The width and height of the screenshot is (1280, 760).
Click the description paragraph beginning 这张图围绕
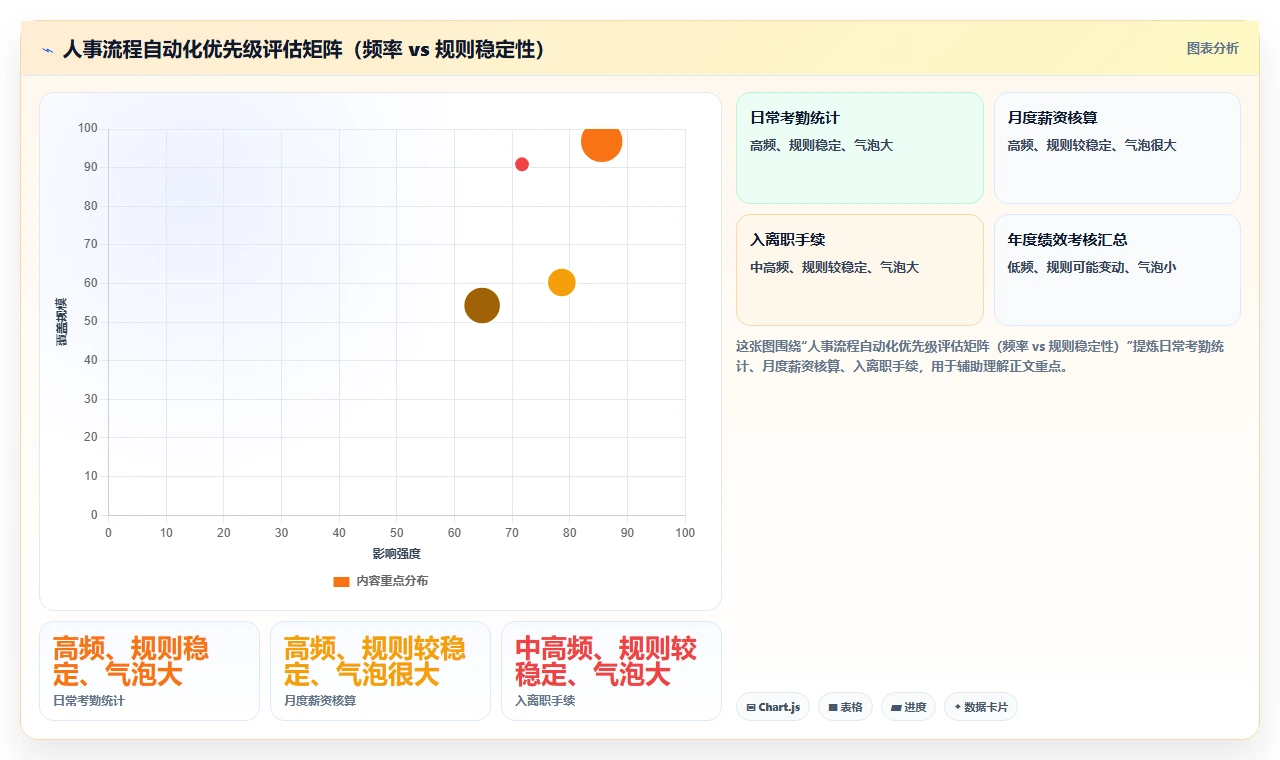pyautogui.click(x=980, y=356)
